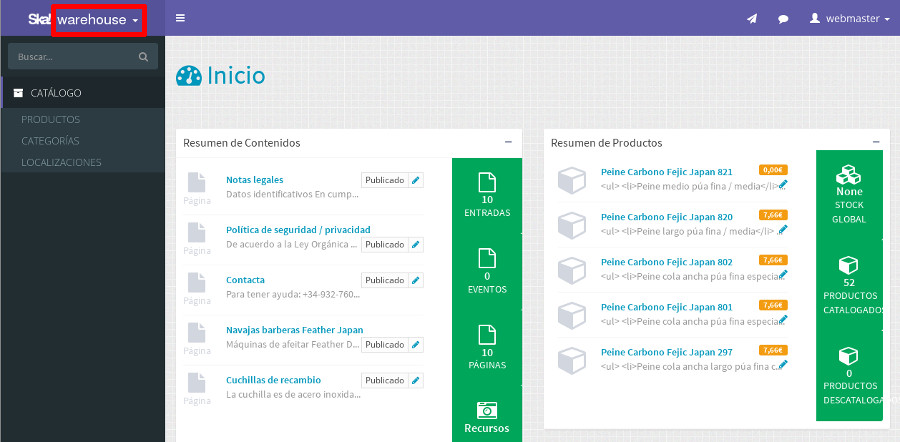Viewport: 900px width, 442px height.
Task: Edit Peine Fejic Japan 802 pencil icon
Action: click(x=783, y=274)
